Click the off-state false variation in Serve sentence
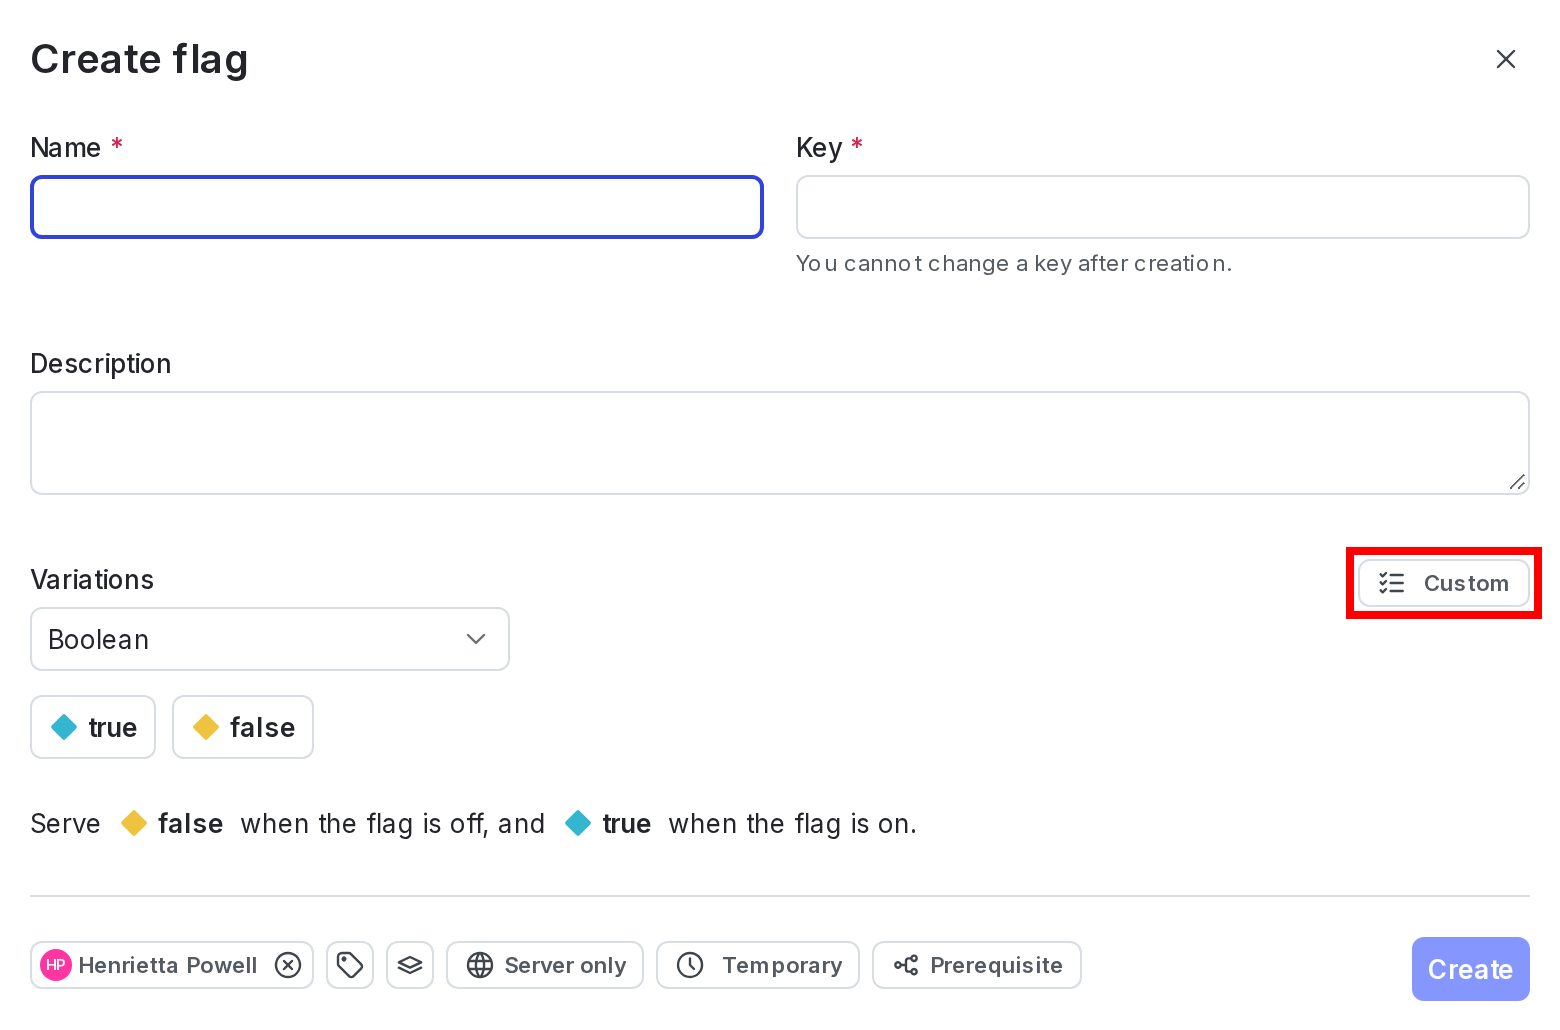 click(x=172, y=824)
